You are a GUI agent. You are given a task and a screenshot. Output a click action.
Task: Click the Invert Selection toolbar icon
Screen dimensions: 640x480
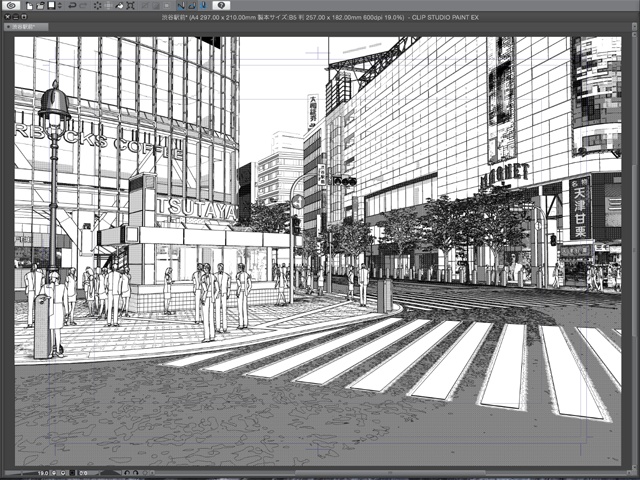pyautogui.click(x=156, y=6)
